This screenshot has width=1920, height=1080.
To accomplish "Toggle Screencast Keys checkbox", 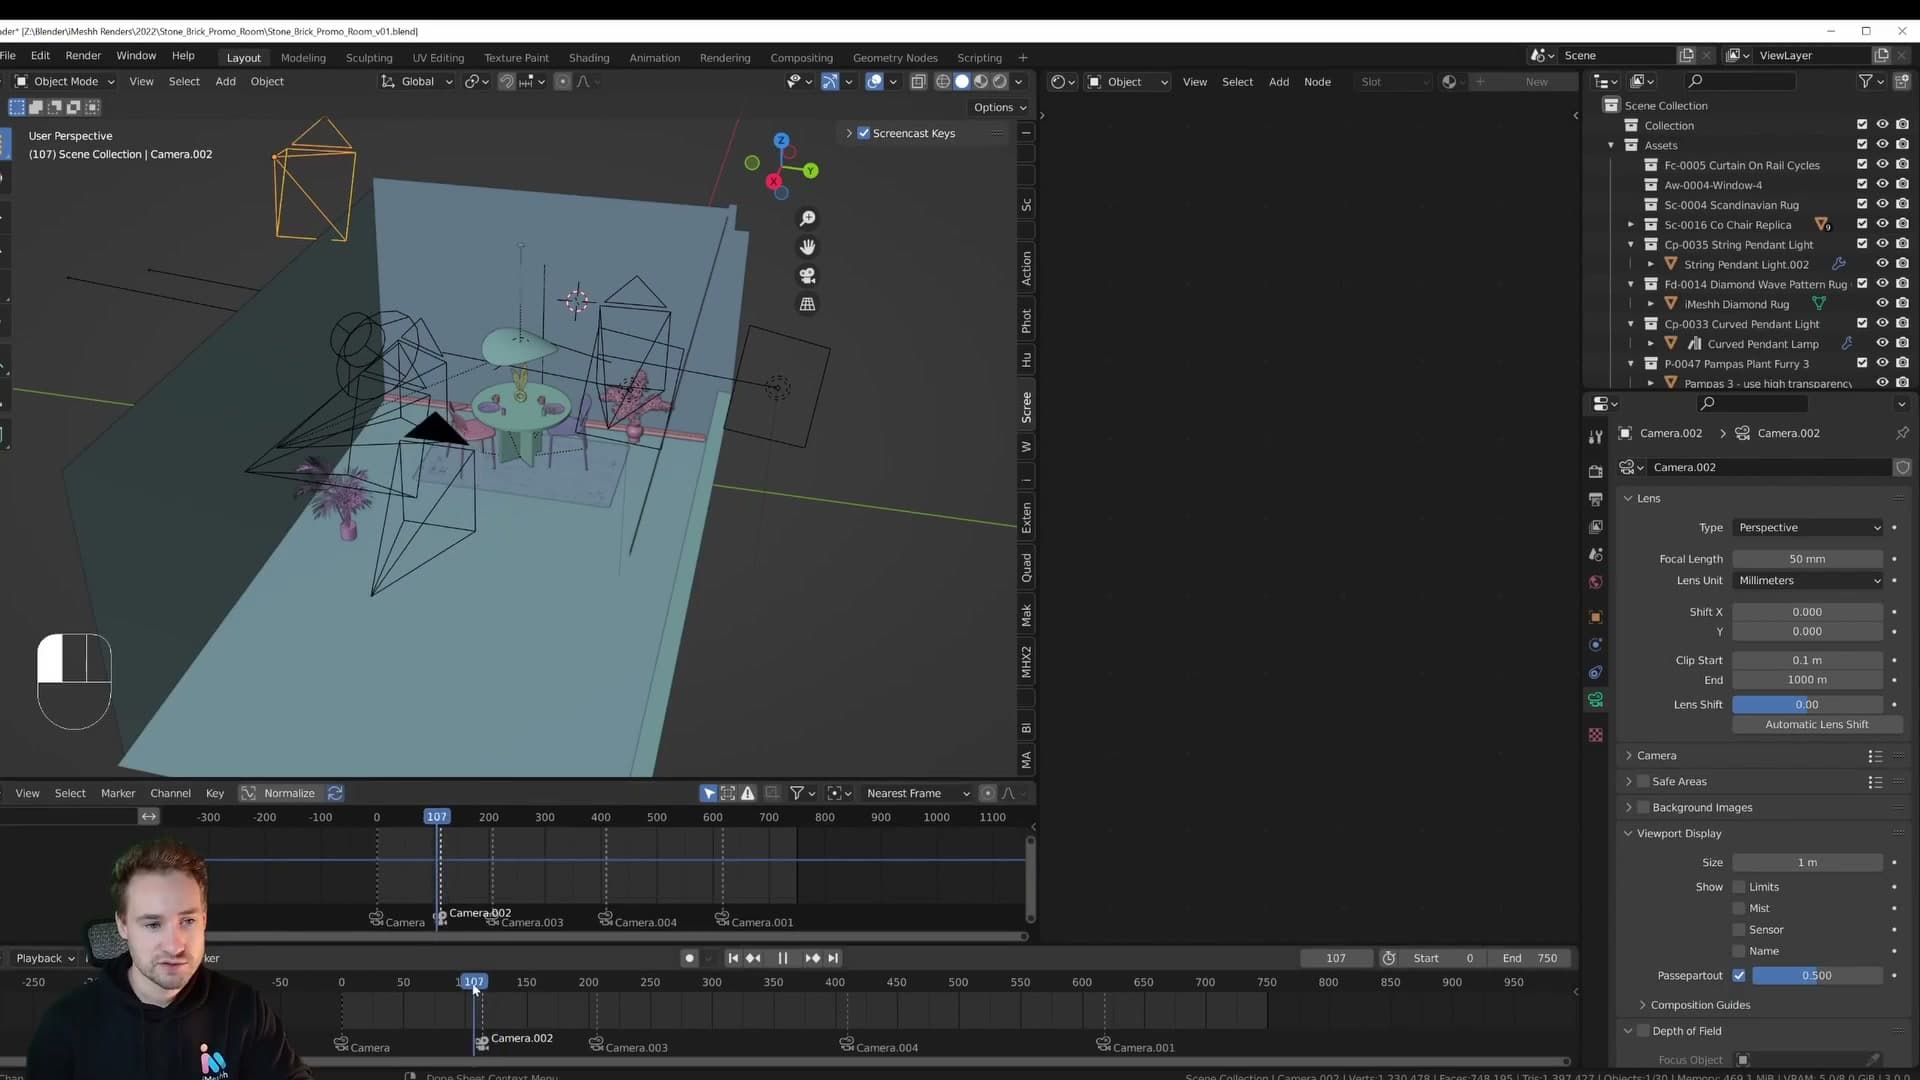I will [864, 133].
